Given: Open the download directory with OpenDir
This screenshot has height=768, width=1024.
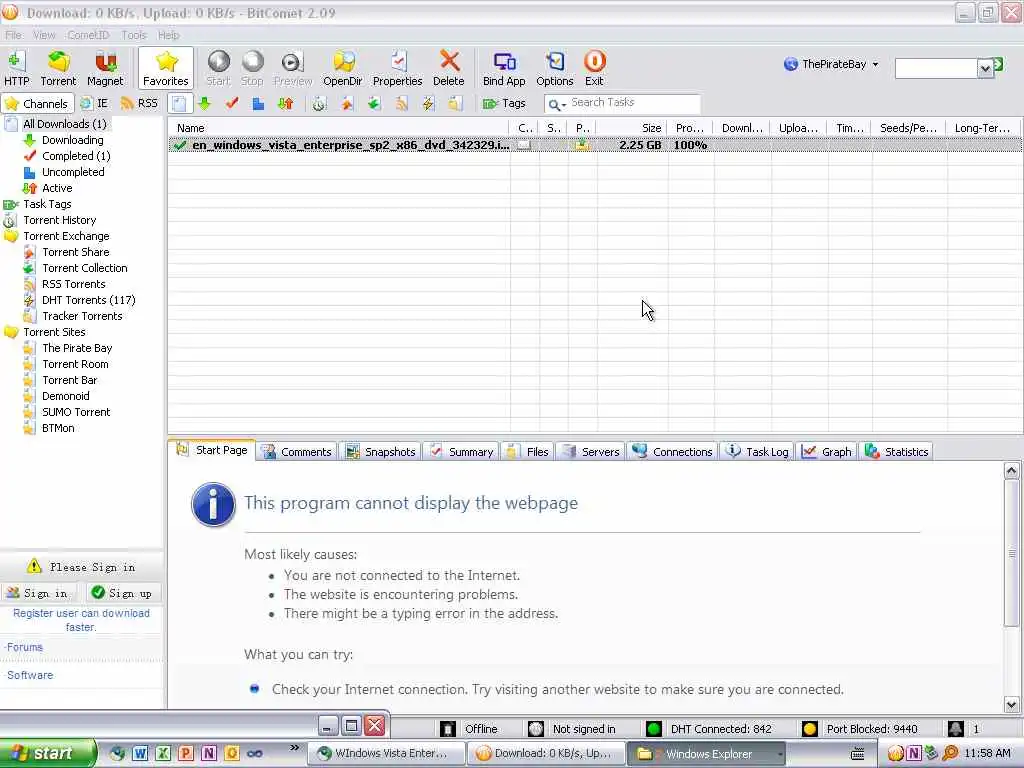Looking at the screenshot, I should coord(343,68).
